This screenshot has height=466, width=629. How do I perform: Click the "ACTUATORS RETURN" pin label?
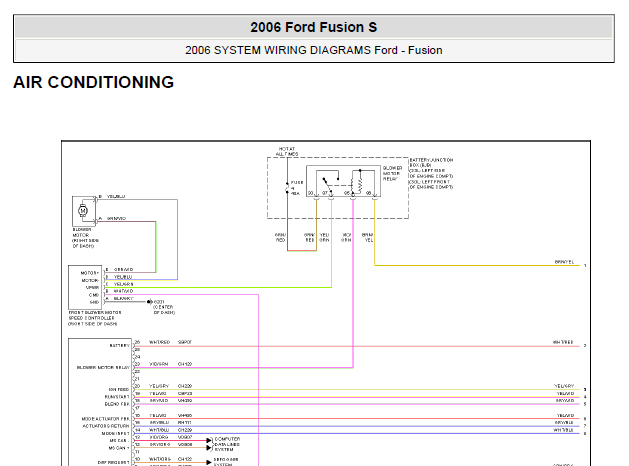pos(106,426)
